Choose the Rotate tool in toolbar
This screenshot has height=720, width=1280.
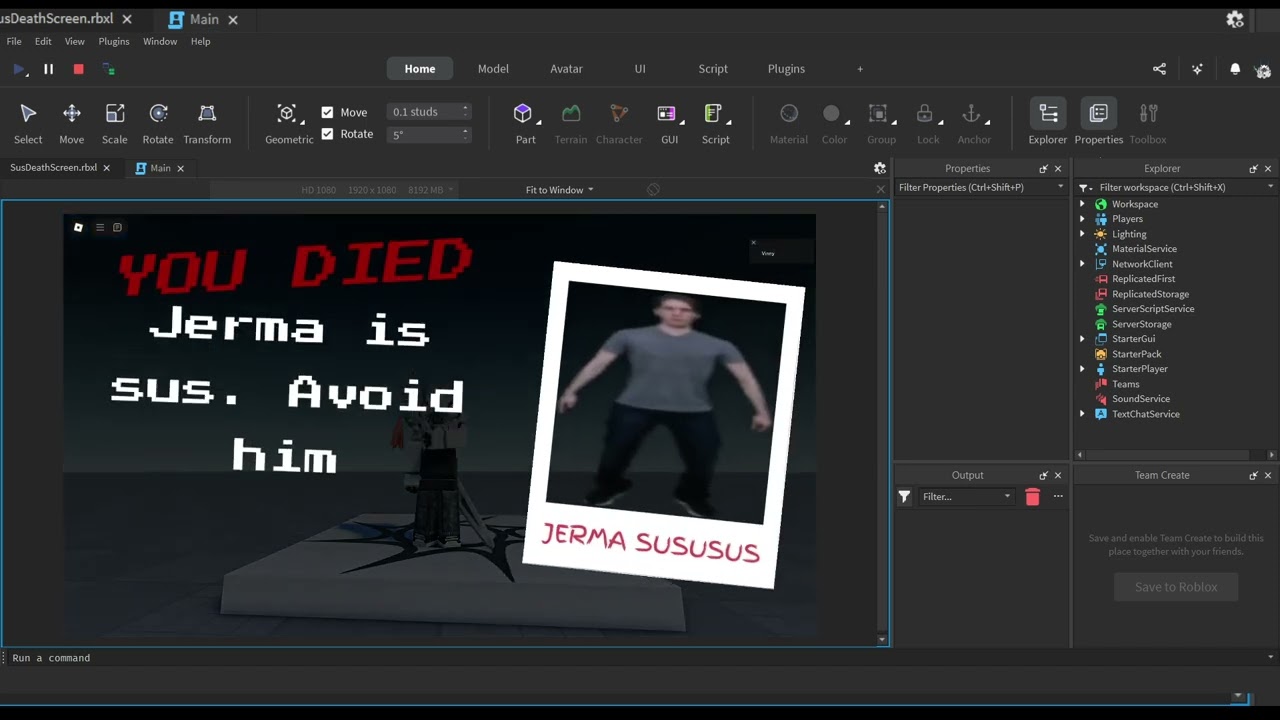click(158, 114)
